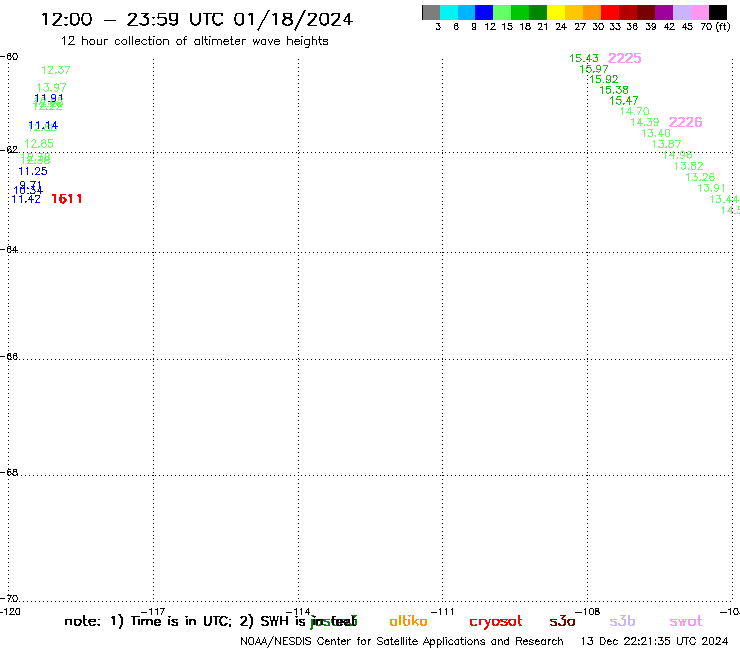Click the -114 longitude axis label
Screen dimensions: 740x650
(x=298, y=612)
